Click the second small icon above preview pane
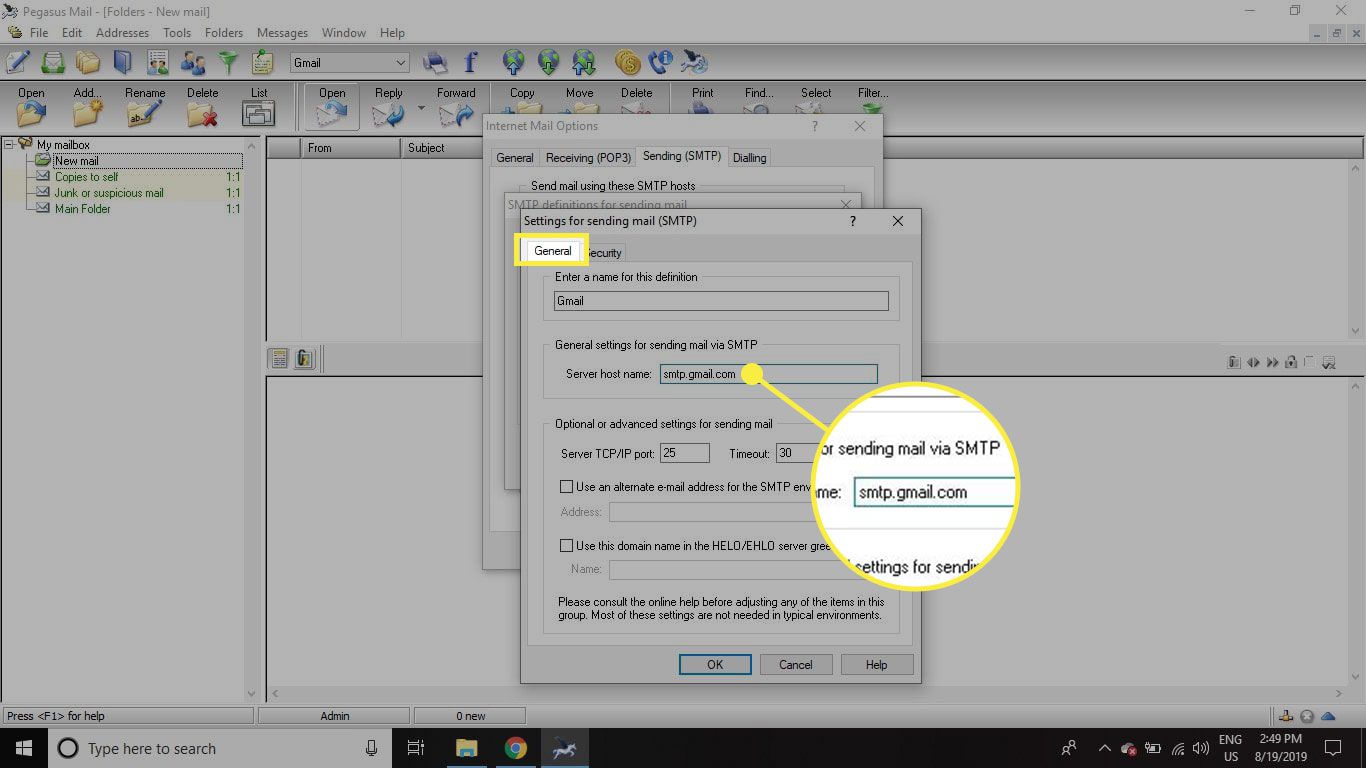Image resolution: width=1366 pixels, height=768 pixels. tap(305, 358)
